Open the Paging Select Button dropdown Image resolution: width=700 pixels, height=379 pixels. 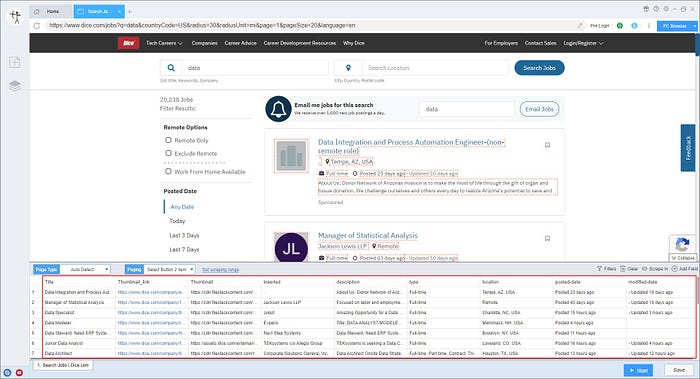(x=170, y=269)
